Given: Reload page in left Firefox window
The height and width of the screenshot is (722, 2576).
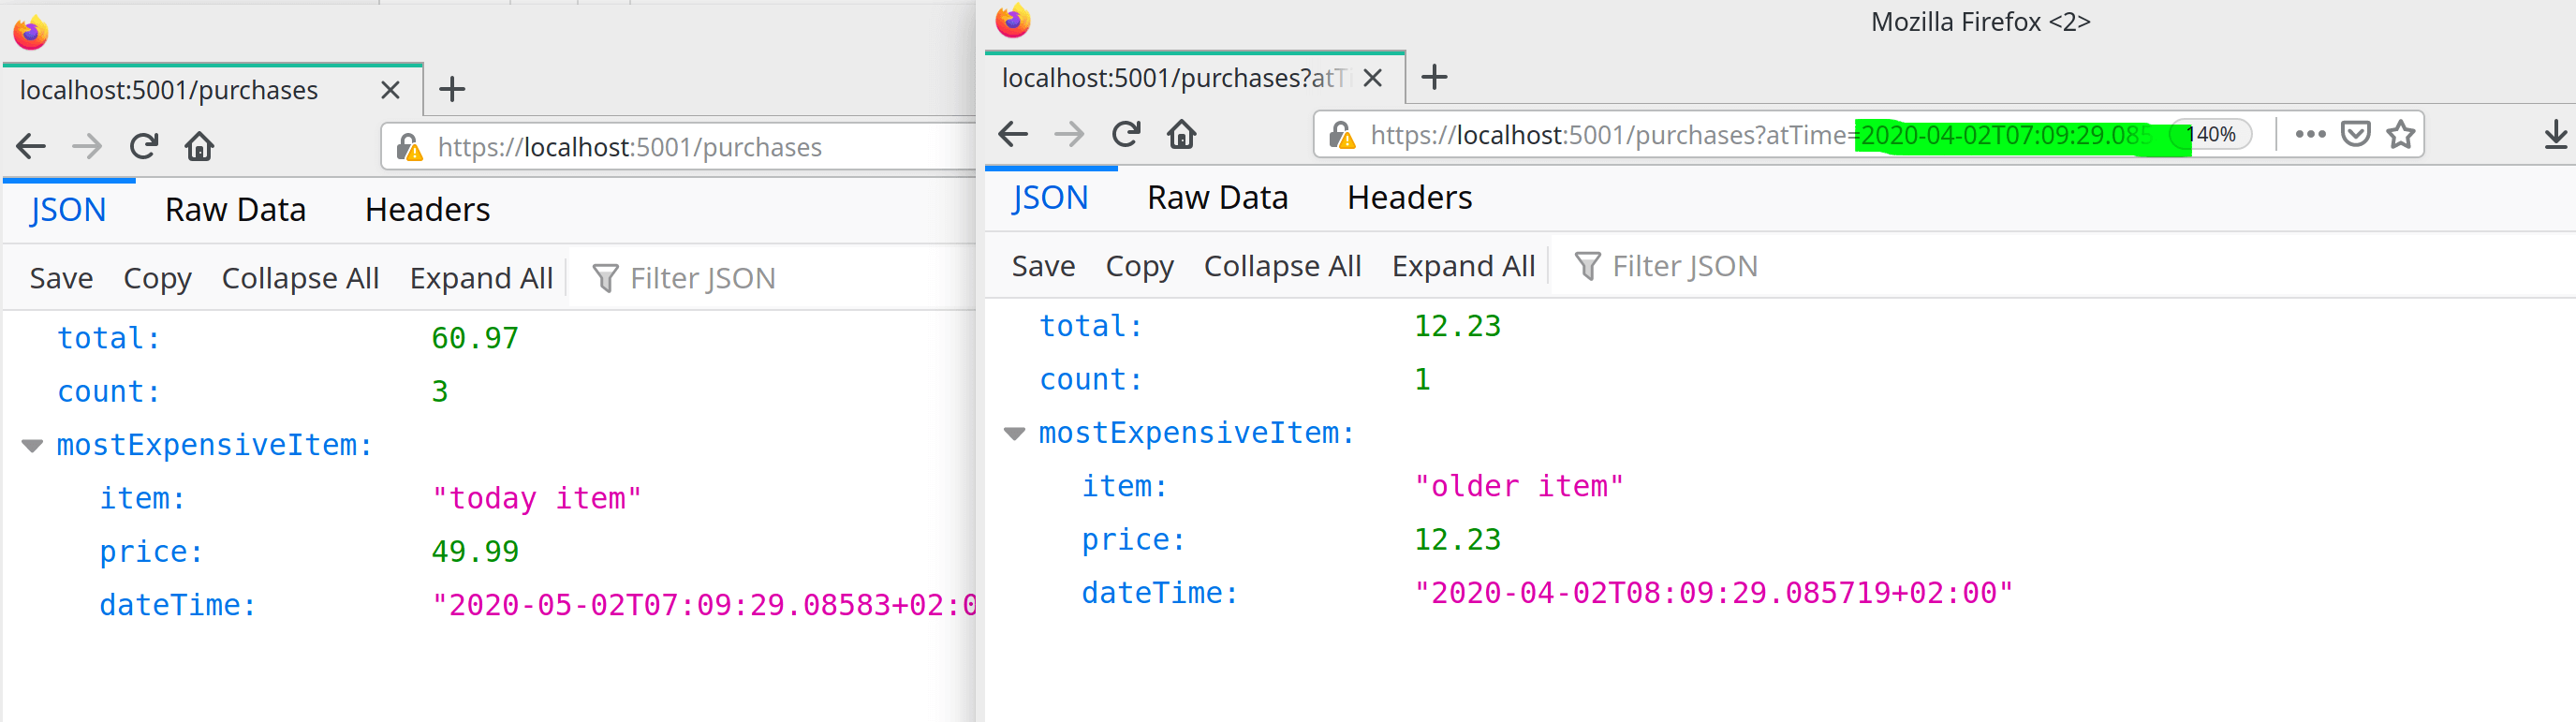Looking at the screenshot, I should point(144,147).
